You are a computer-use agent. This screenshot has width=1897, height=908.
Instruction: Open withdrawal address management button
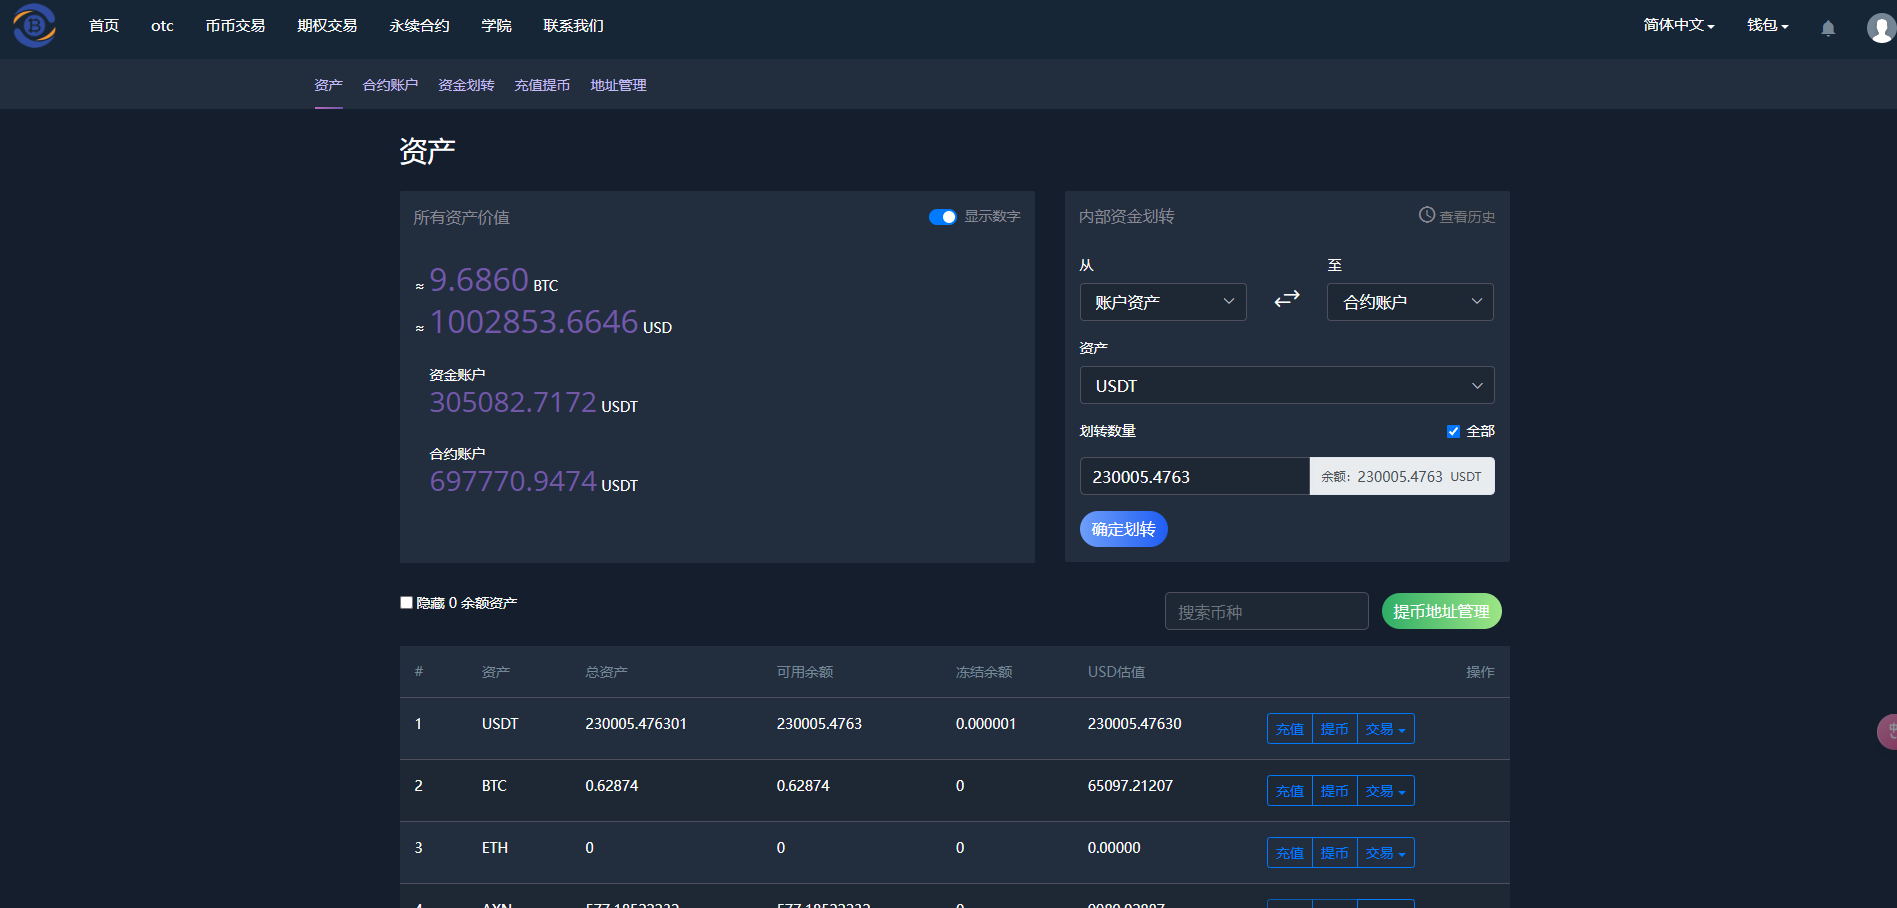point(1440,611)
